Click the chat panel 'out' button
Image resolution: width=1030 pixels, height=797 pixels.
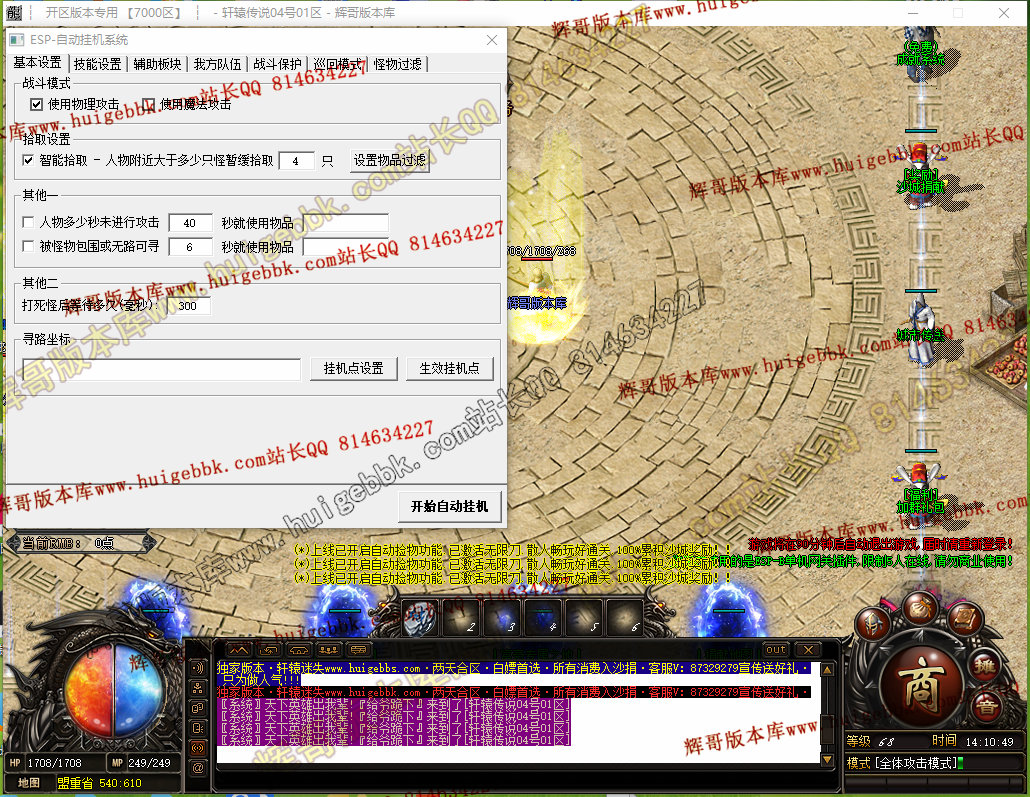tap(776, 650)
